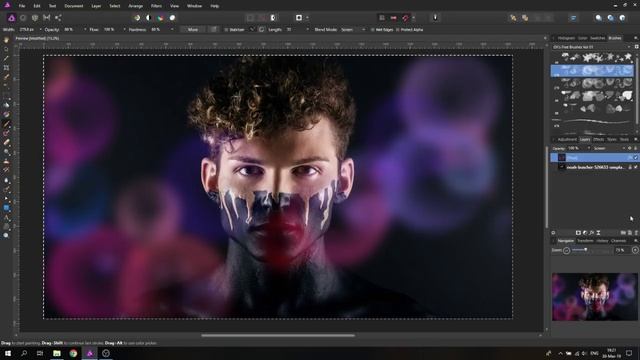Switch to the Develop Persona icon
The image size is (640, 360).
coord(35,18)
